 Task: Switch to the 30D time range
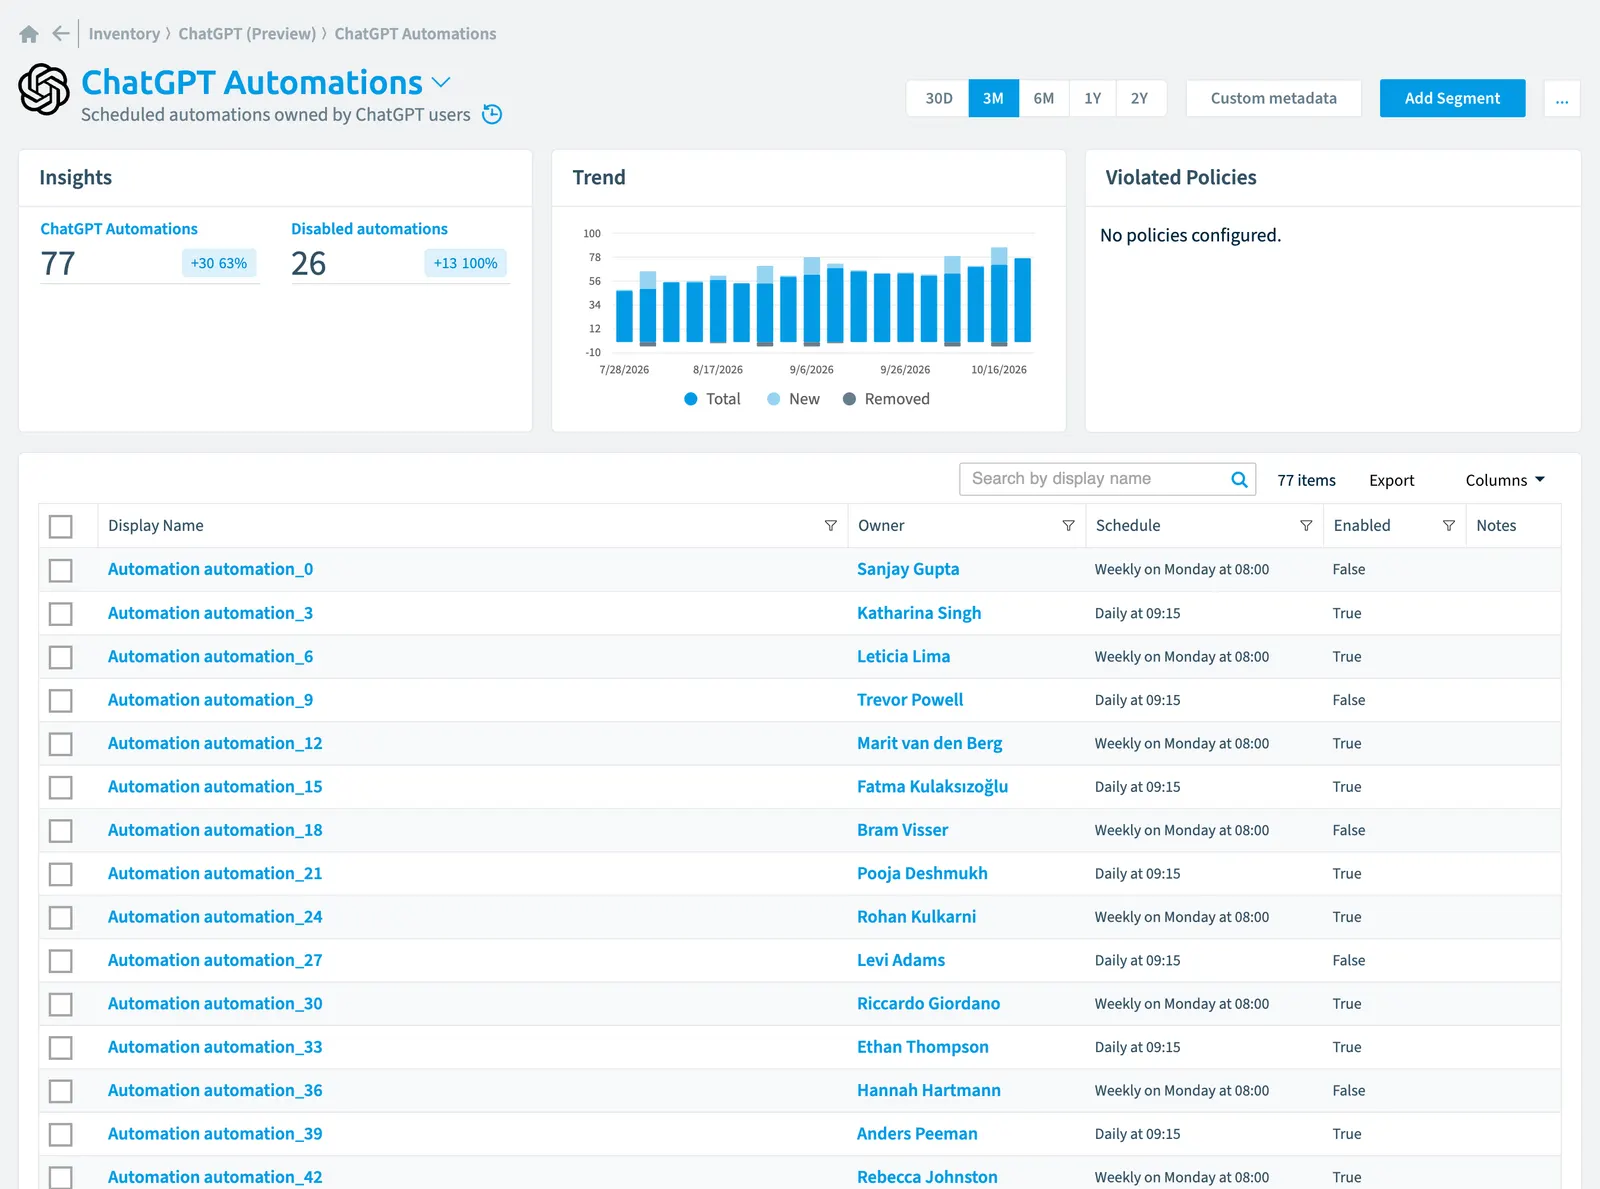[938, 98]
